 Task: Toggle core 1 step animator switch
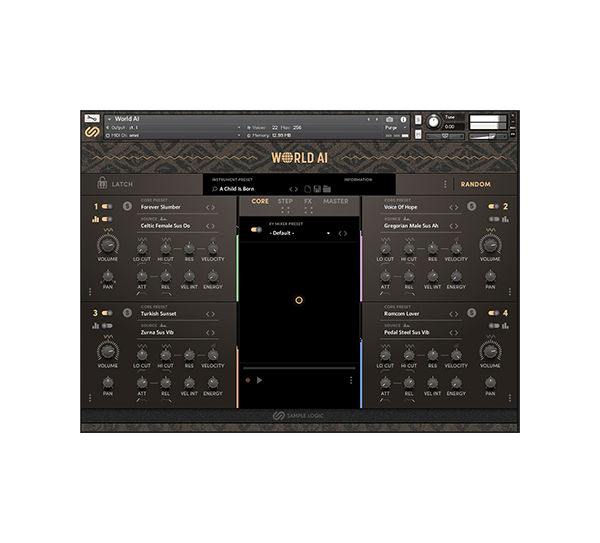click(107, 219)
